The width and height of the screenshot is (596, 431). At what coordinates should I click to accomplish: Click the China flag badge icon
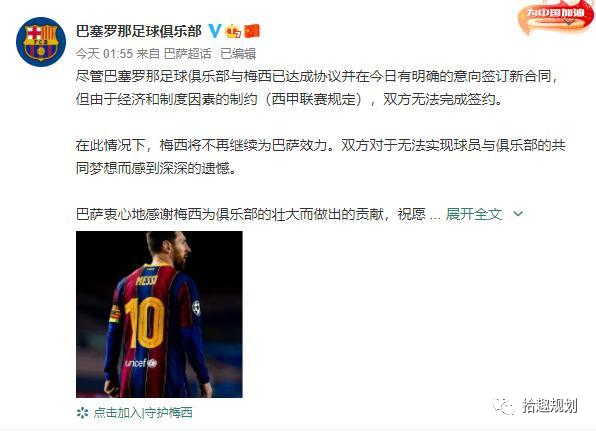(x=252, y=31)
